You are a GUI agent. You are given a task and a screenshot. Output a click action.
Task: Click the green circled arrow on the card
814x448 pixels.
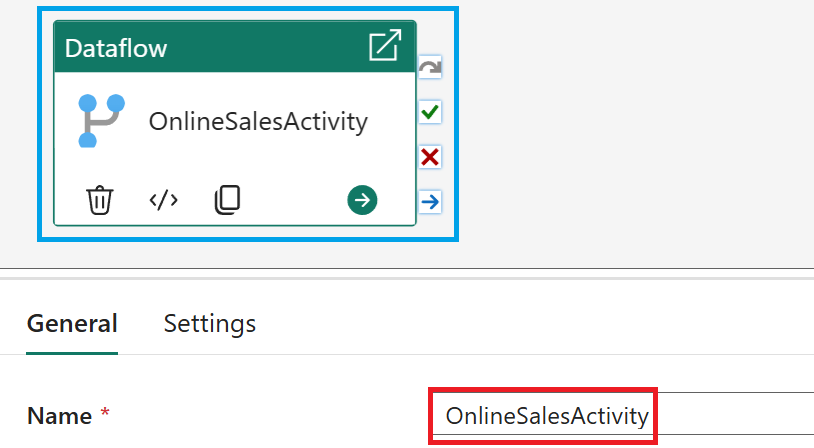[x=362, y=200]
